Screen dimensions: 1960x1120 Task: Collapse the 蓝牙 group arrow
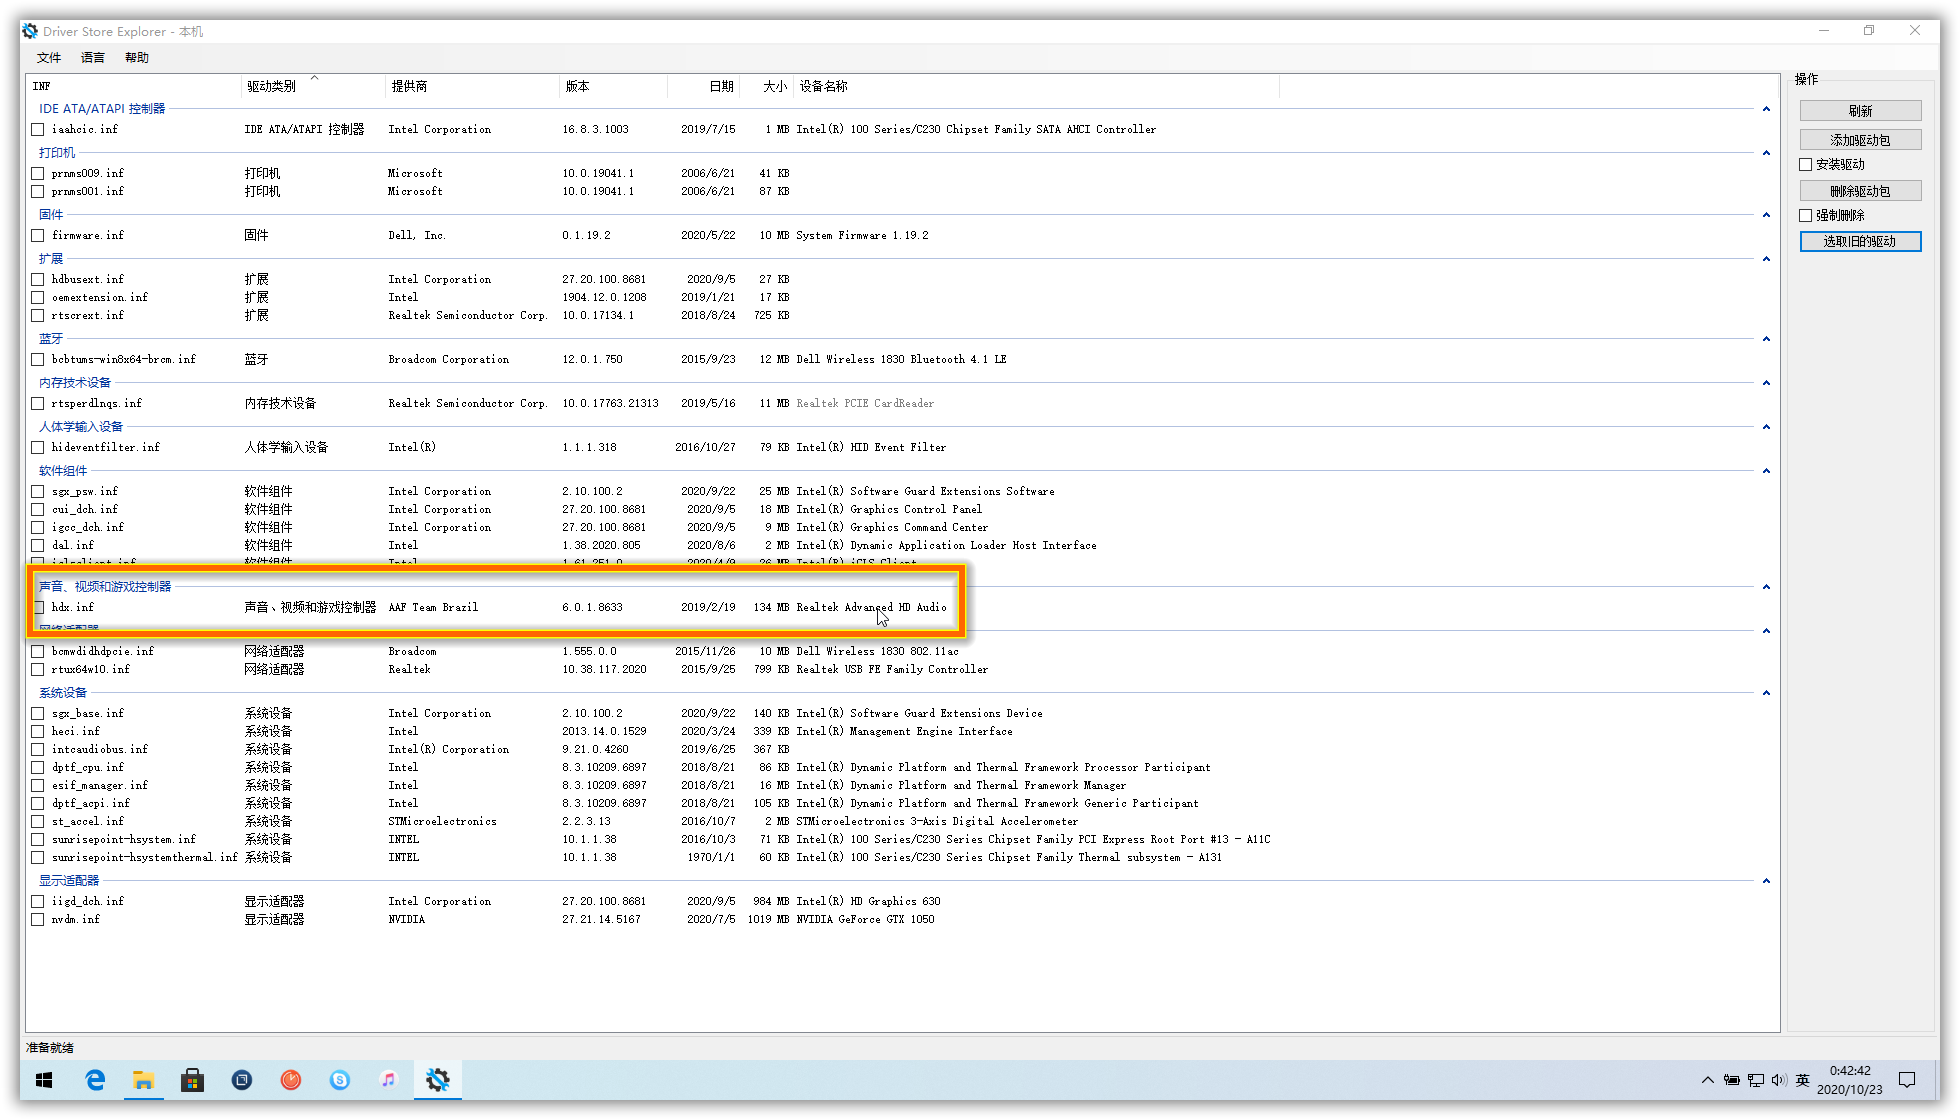pyautogui.click(x=1766, y=339)
